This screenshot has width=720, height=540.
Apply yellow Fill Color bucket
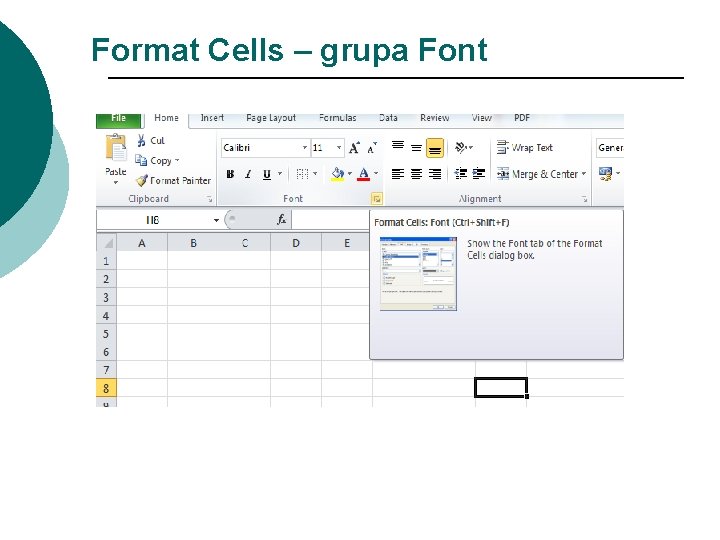tap(338, 174)
